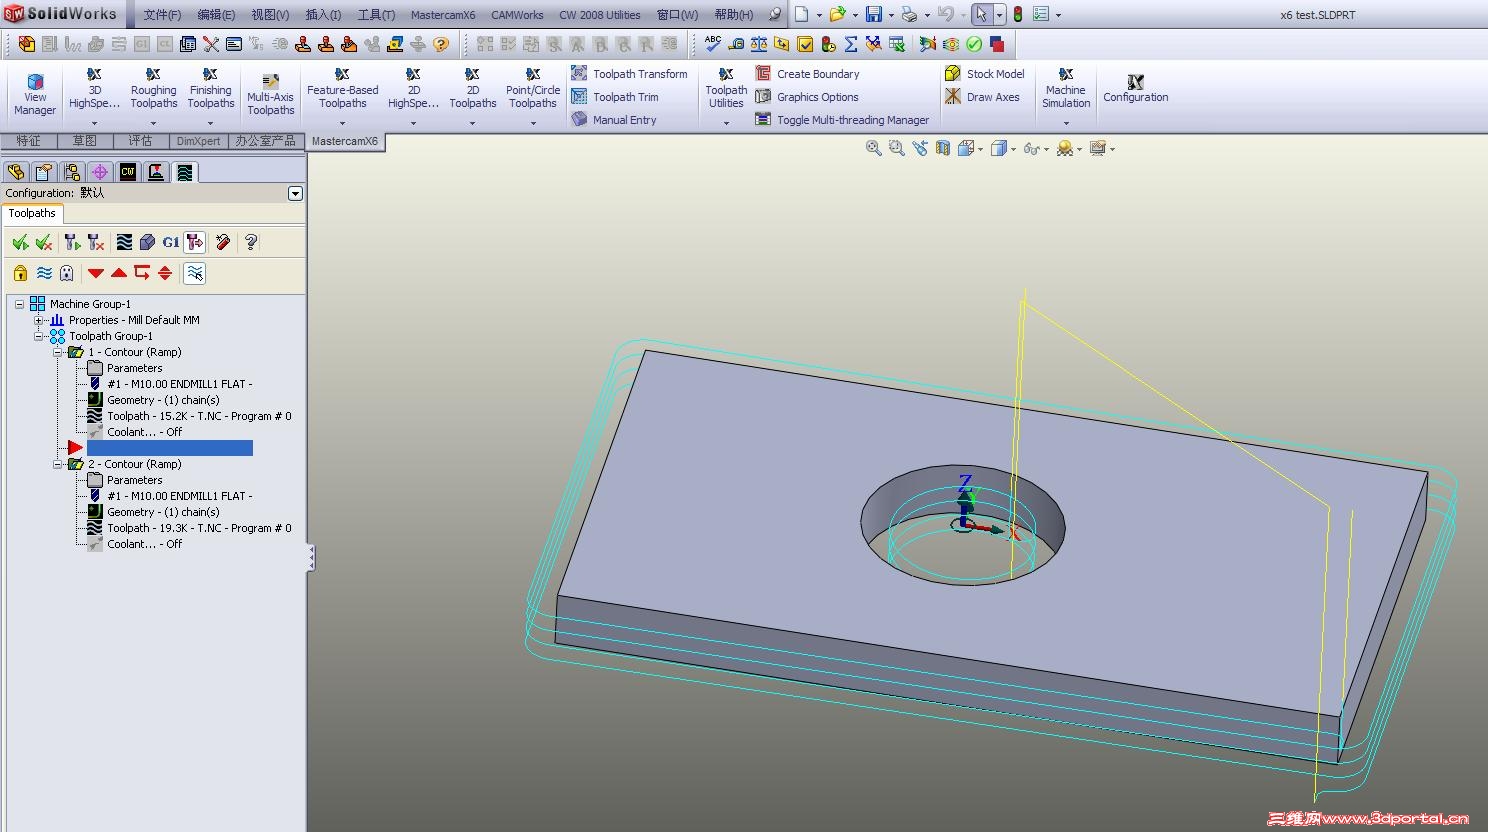Collapse the 2 - Contour (Ramp) operation

tap(58, 464)
